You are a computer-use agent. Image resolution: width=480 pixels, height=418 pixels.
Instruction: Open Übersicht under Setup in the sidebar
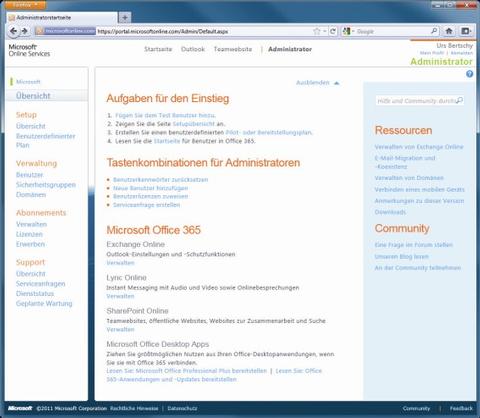point(31,126)
